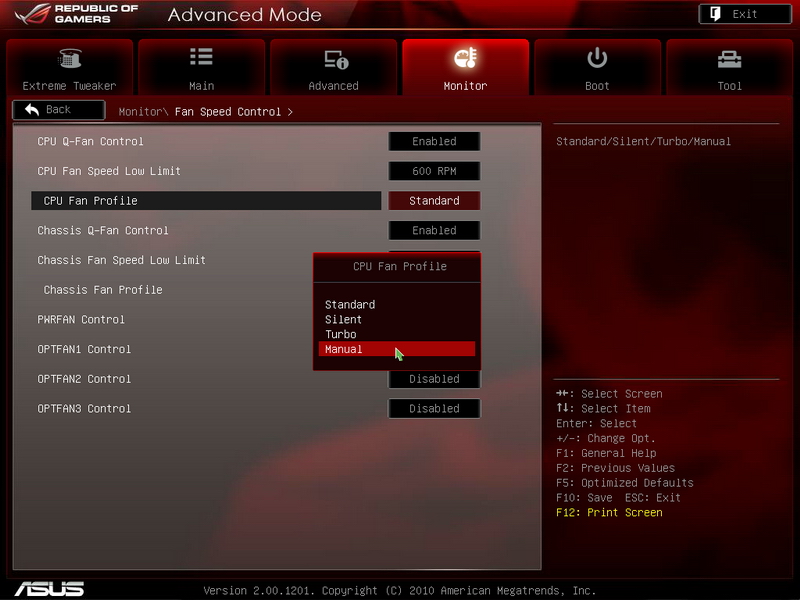Viewport: 800px width, 600px height.
Task: Open OPTFAN2 Control Disabled dropdown
Action: click(x=434, y=379)
